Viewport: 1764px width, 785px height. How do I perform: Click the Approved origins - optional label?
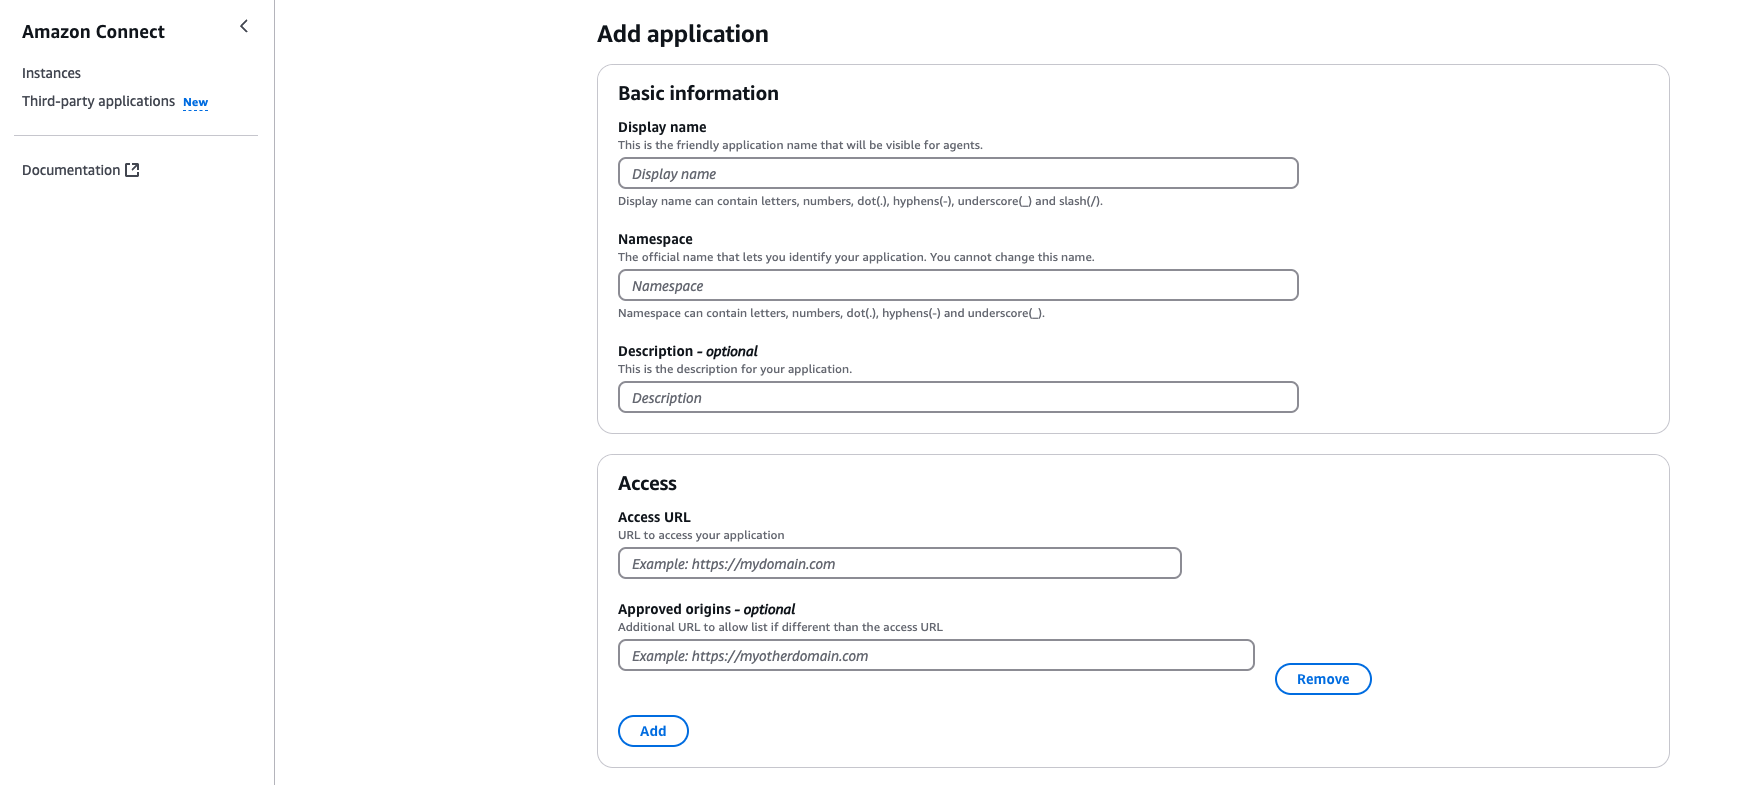[x=706, y=609]
